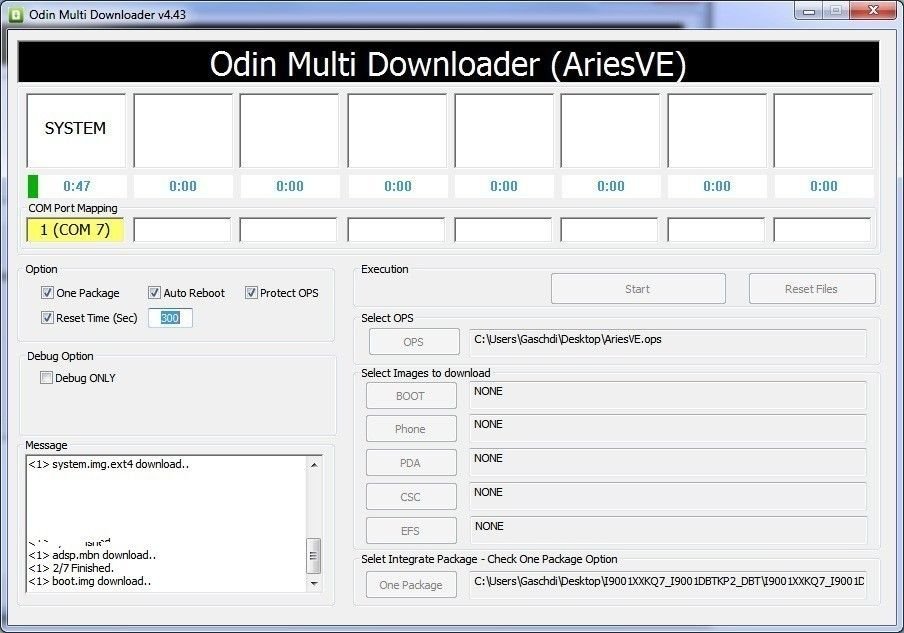Click the COM port box 1 (COM 7)
Viewport: 904px width, 633px height.
[75, 230]
